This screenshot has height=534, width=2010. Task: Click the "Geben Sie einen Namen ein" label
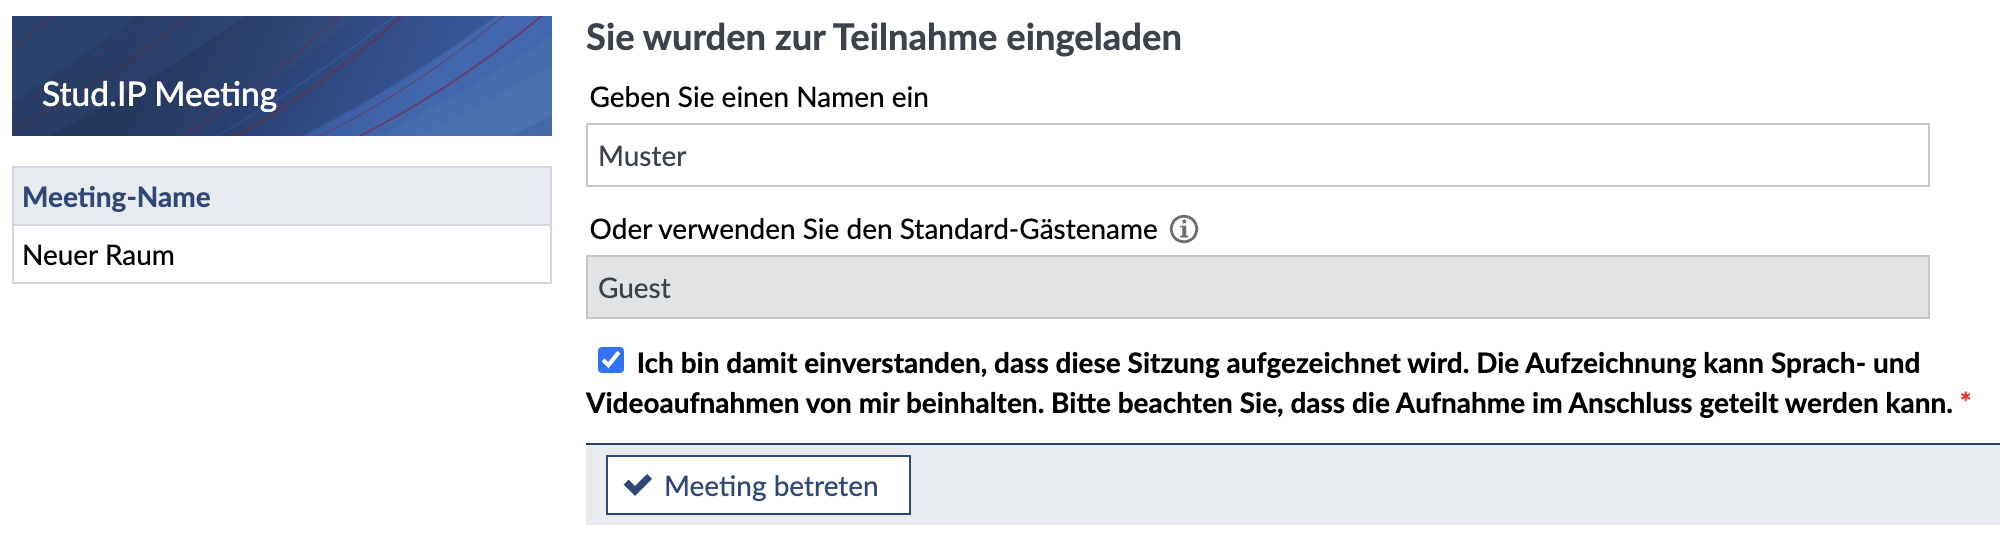point(759,97)
